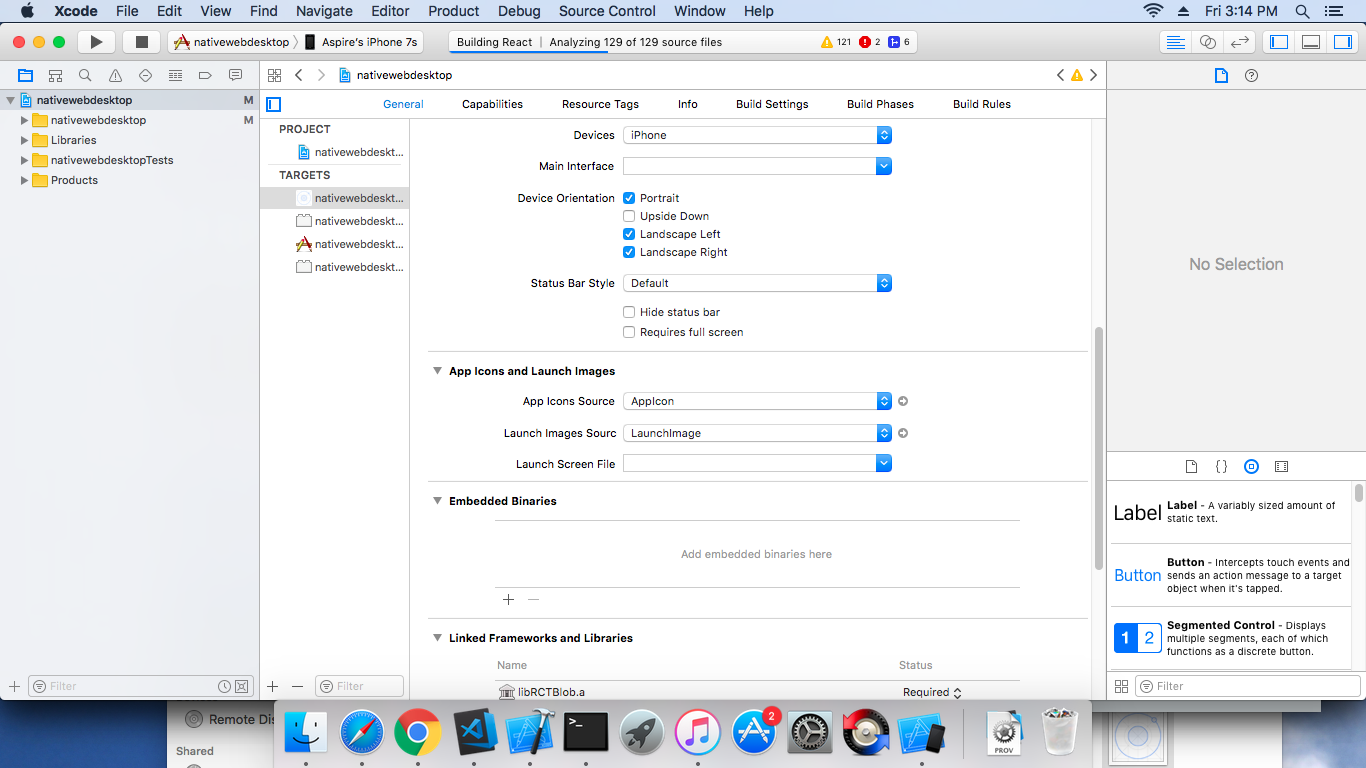Viewport: 1366px width, 768px height.
Task: Toggle the Debug area pane button
Action: [1311, 42]
